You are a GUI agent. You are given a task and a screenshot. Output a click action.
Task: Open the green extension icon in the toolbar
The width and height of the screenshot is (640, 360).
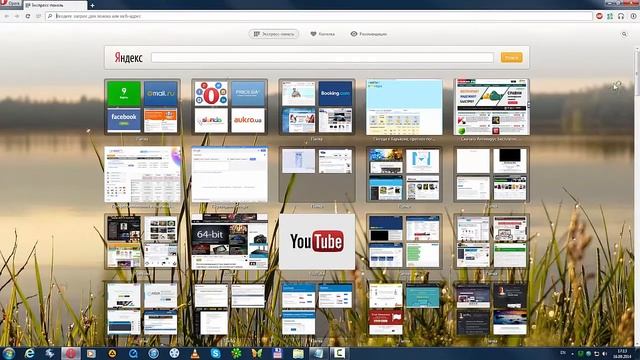[x=610, y=16]
